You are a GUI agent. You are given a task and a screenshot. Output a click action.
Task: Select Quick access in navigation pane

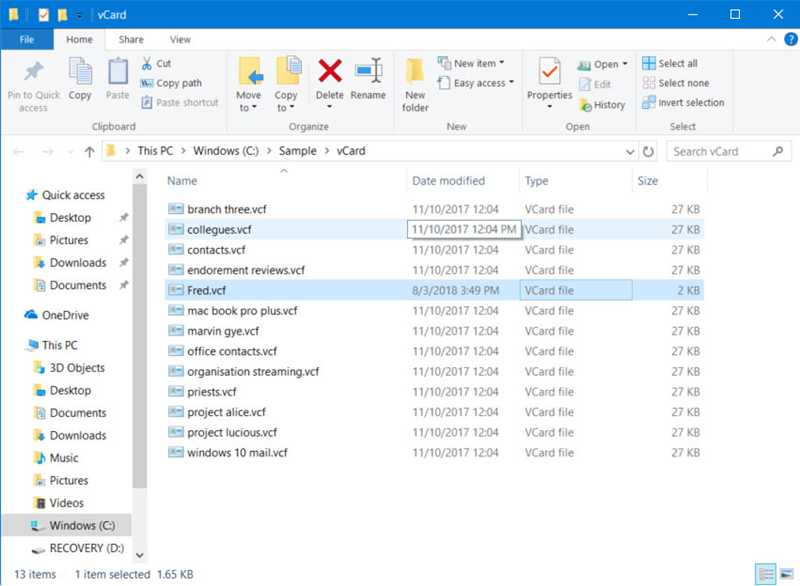pos(65,195)
